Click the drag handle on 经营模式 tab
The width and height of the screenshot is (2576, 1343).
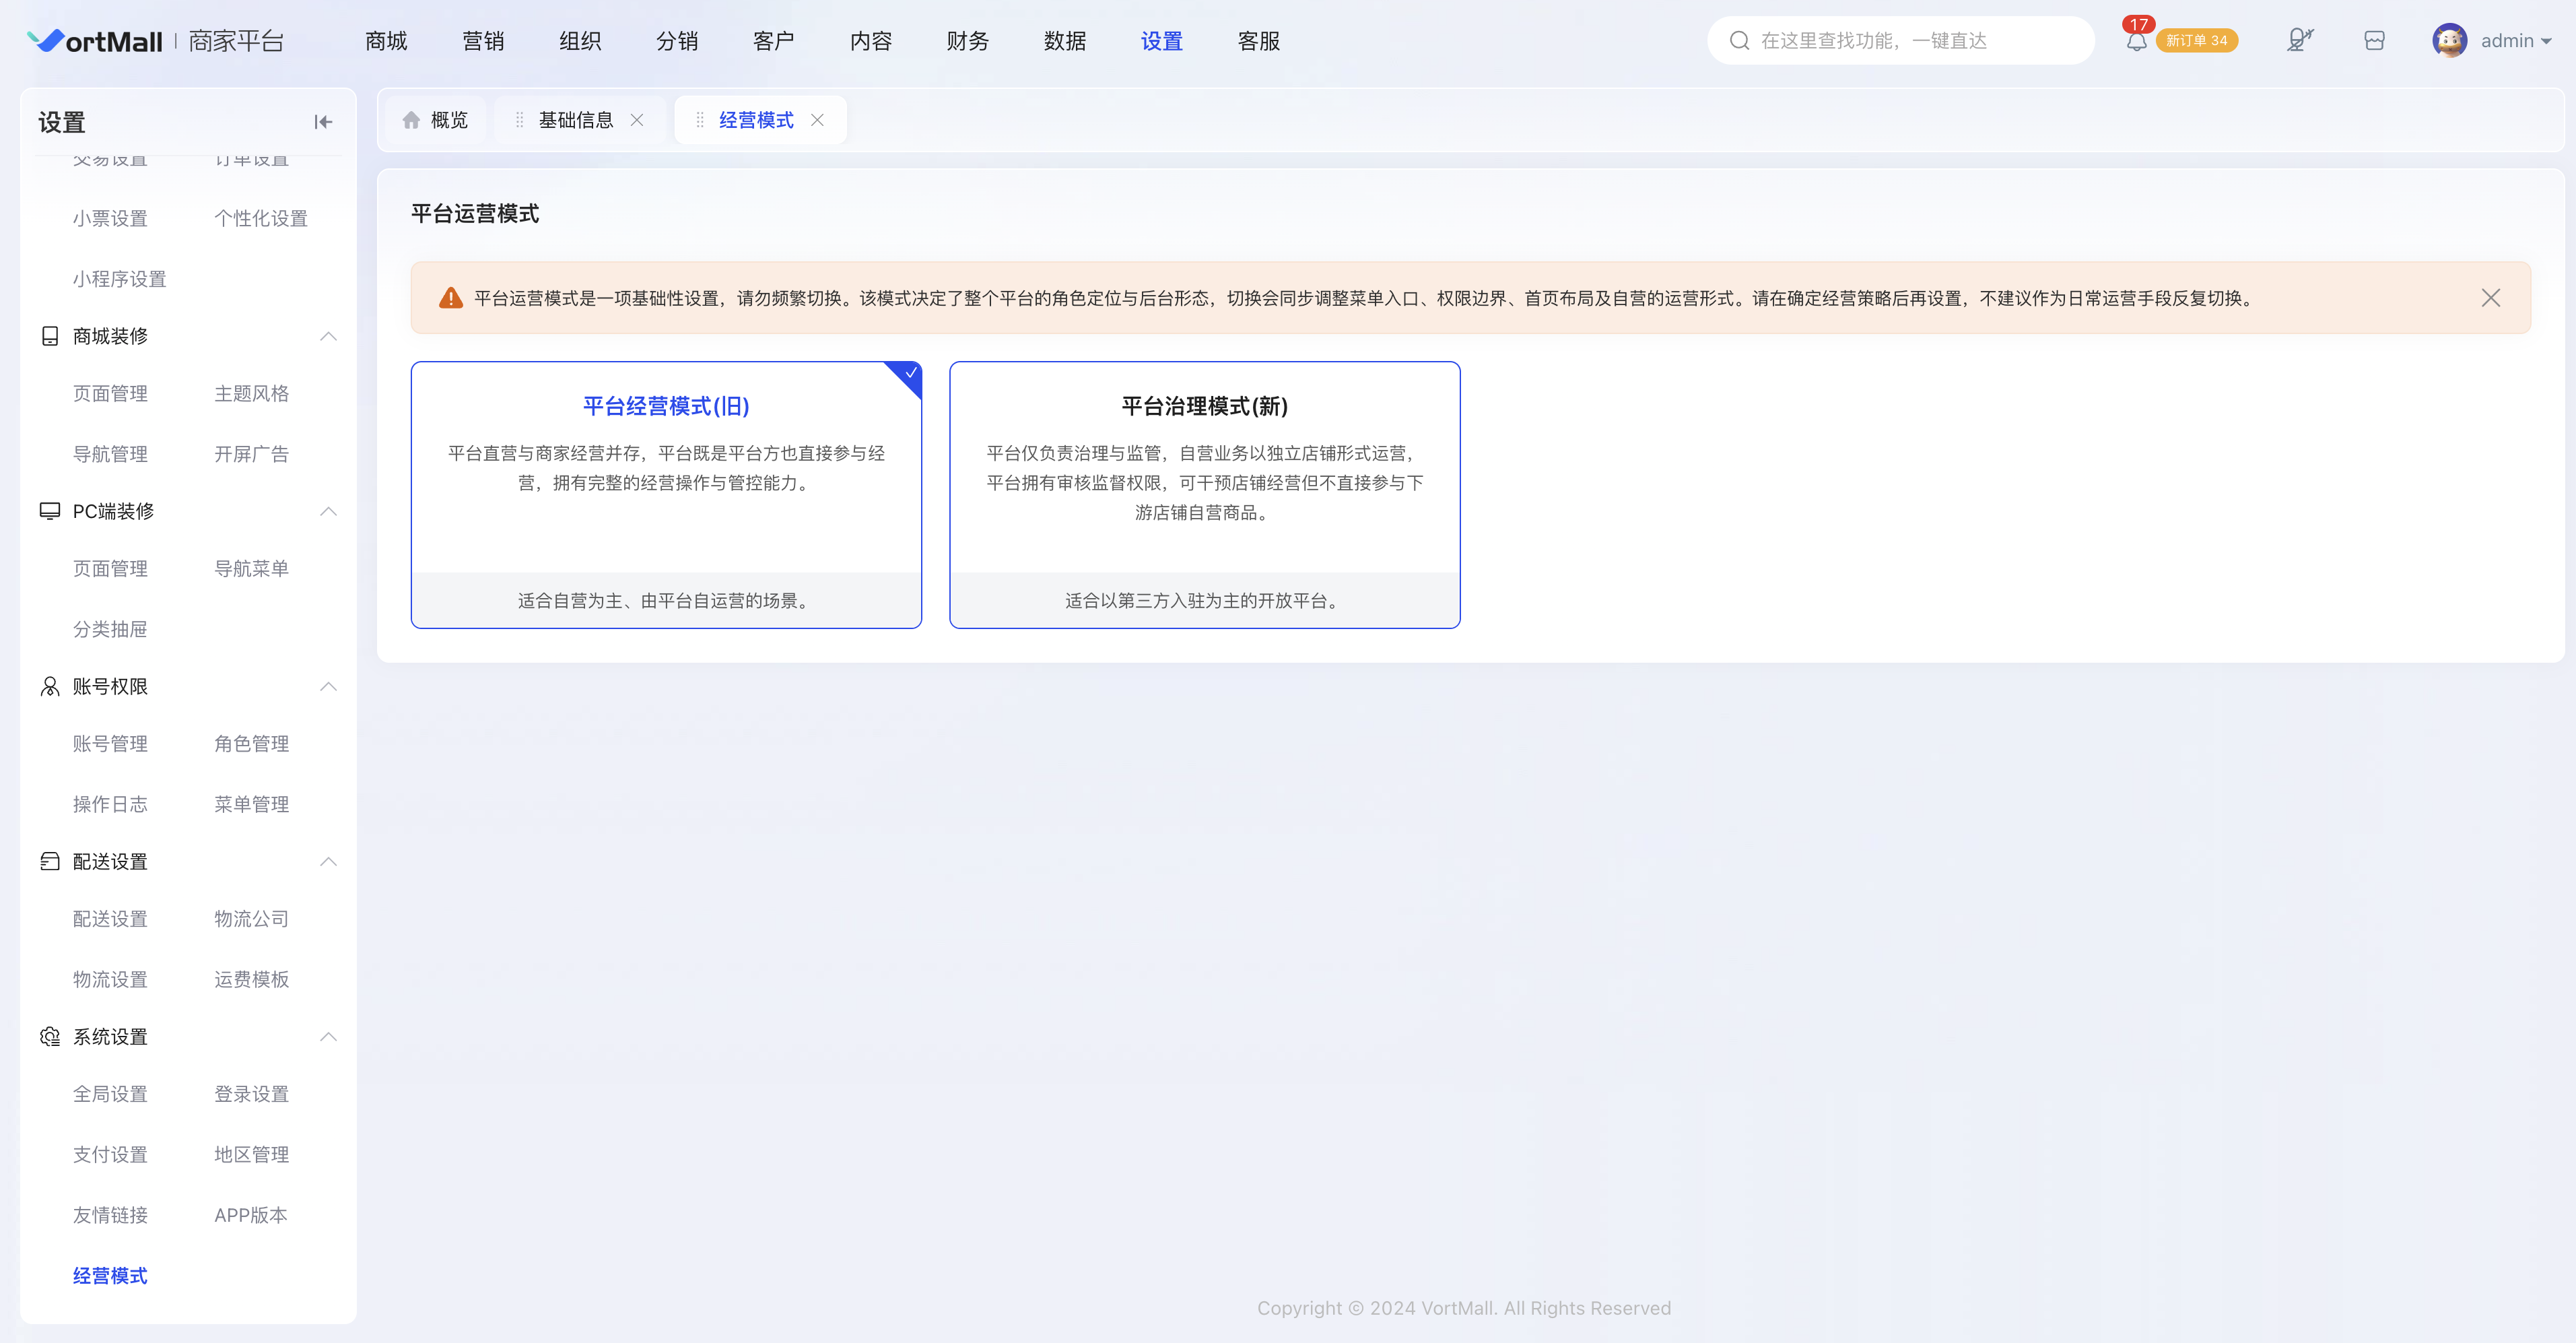(699, 120)
